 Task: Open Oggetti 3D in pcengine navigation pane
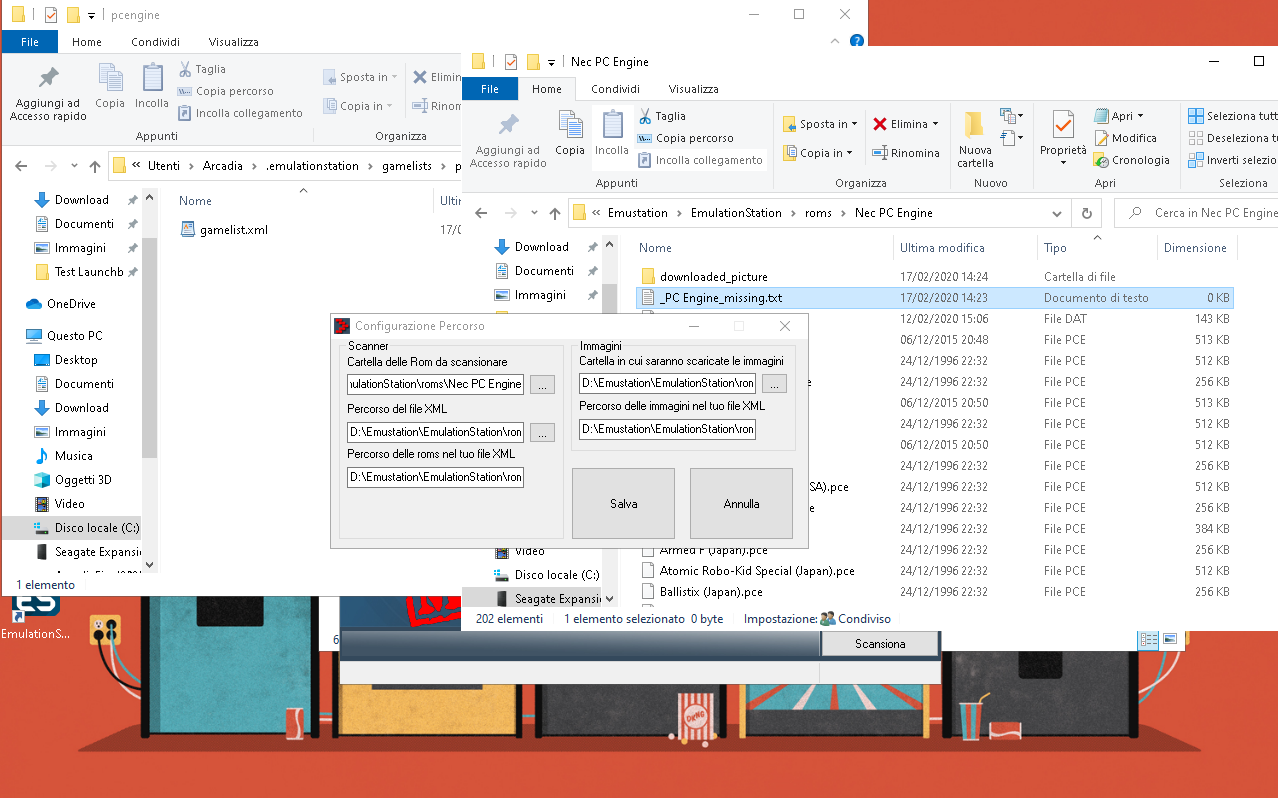point(83,480)
